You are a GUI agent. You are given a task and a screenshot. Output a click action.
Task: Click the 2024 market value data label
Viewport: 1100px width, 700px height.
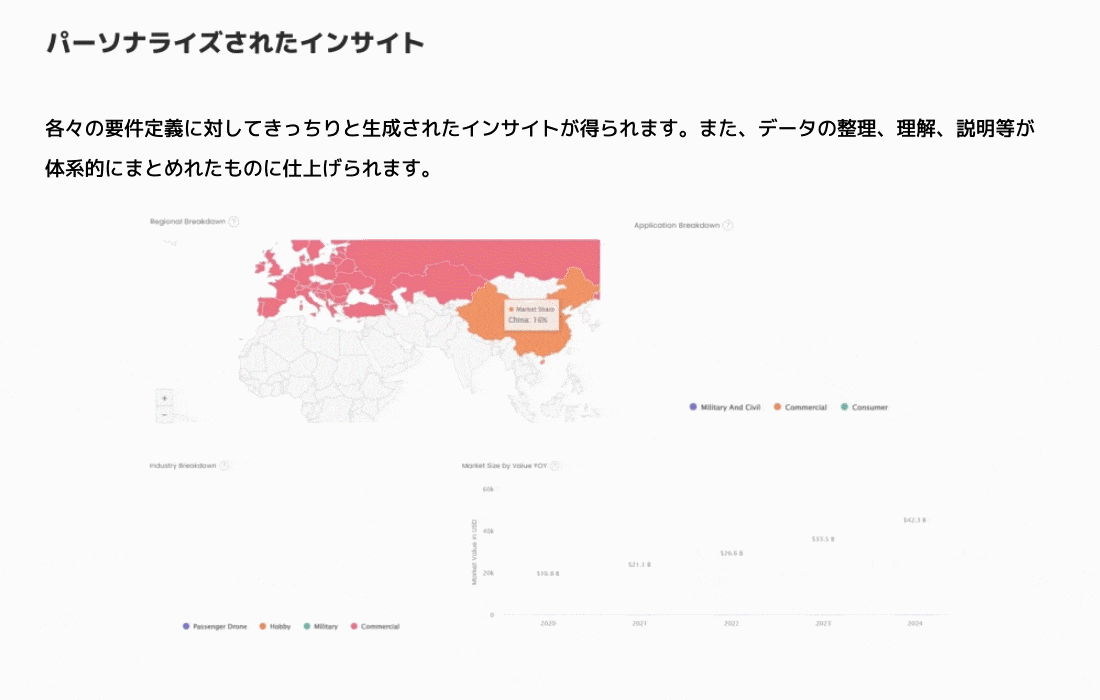[915, 520]
